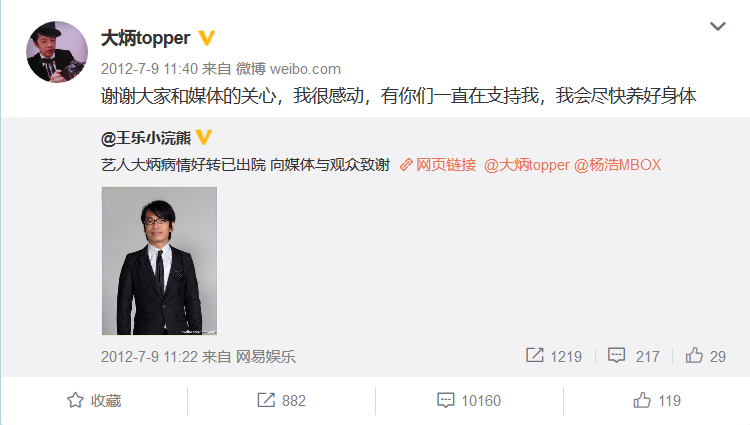Click the @杨浩MBOX mention
750x425 pixels.
pyautogui.click(x=617, y=165)
